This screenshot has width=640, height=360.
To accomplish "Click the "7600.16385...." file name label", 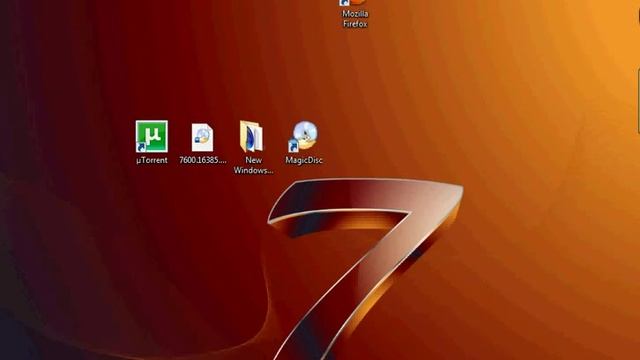I will [x=202, y=160].
